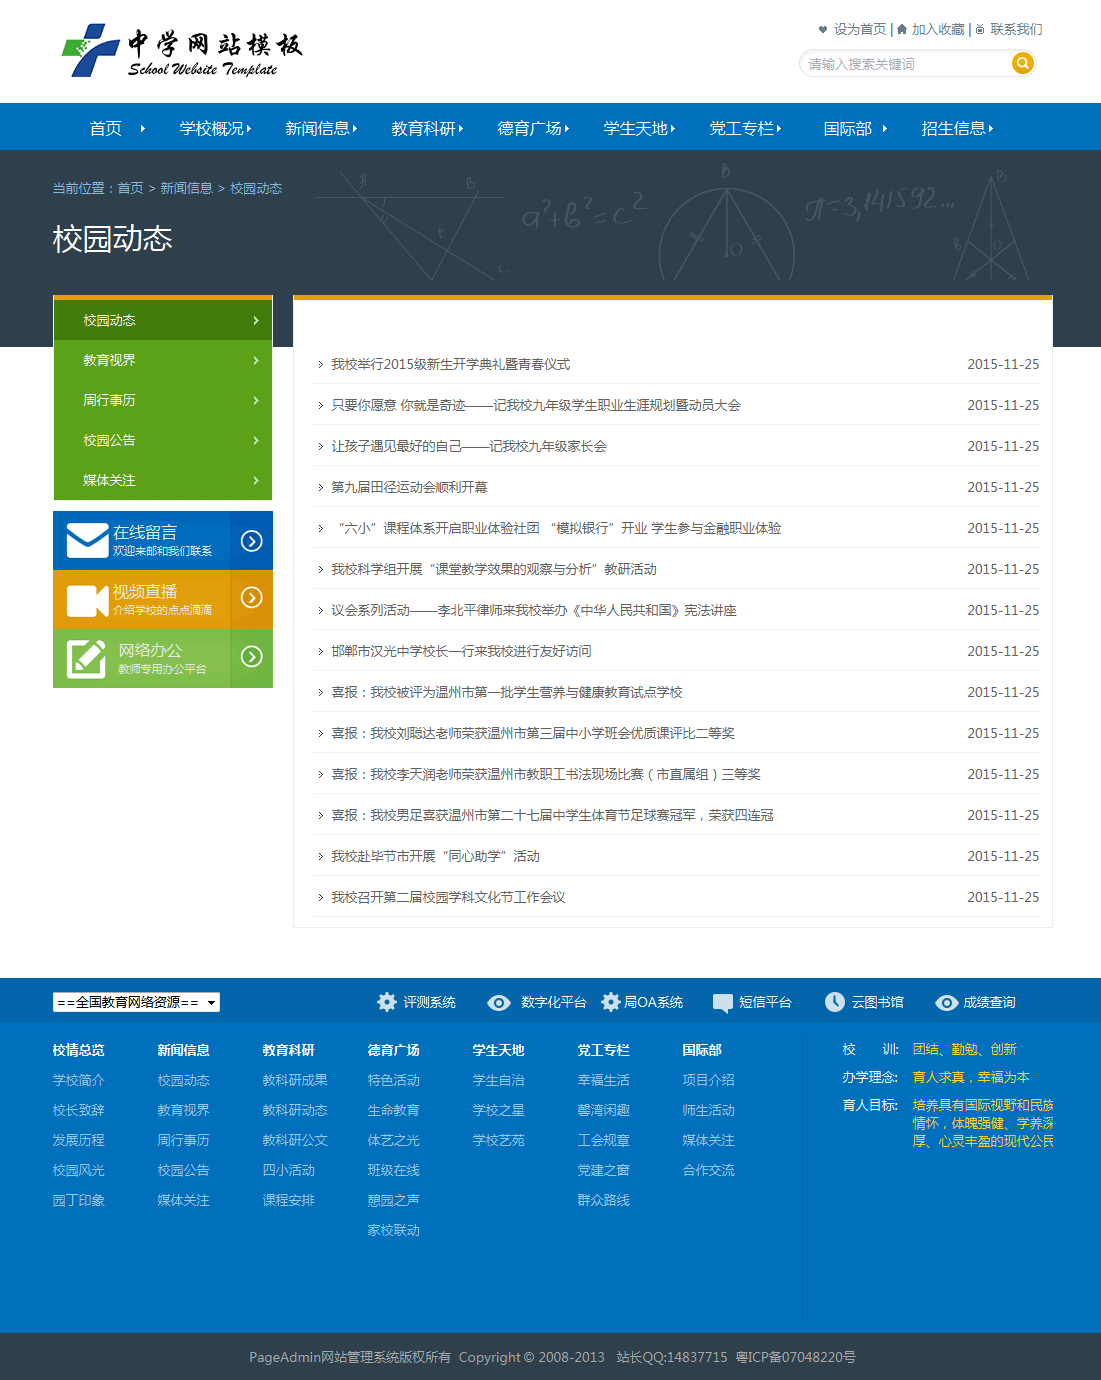Click the eye icon beside 成绩查询
The width and height of the screenshot is (1101, 1380).
946,1002
